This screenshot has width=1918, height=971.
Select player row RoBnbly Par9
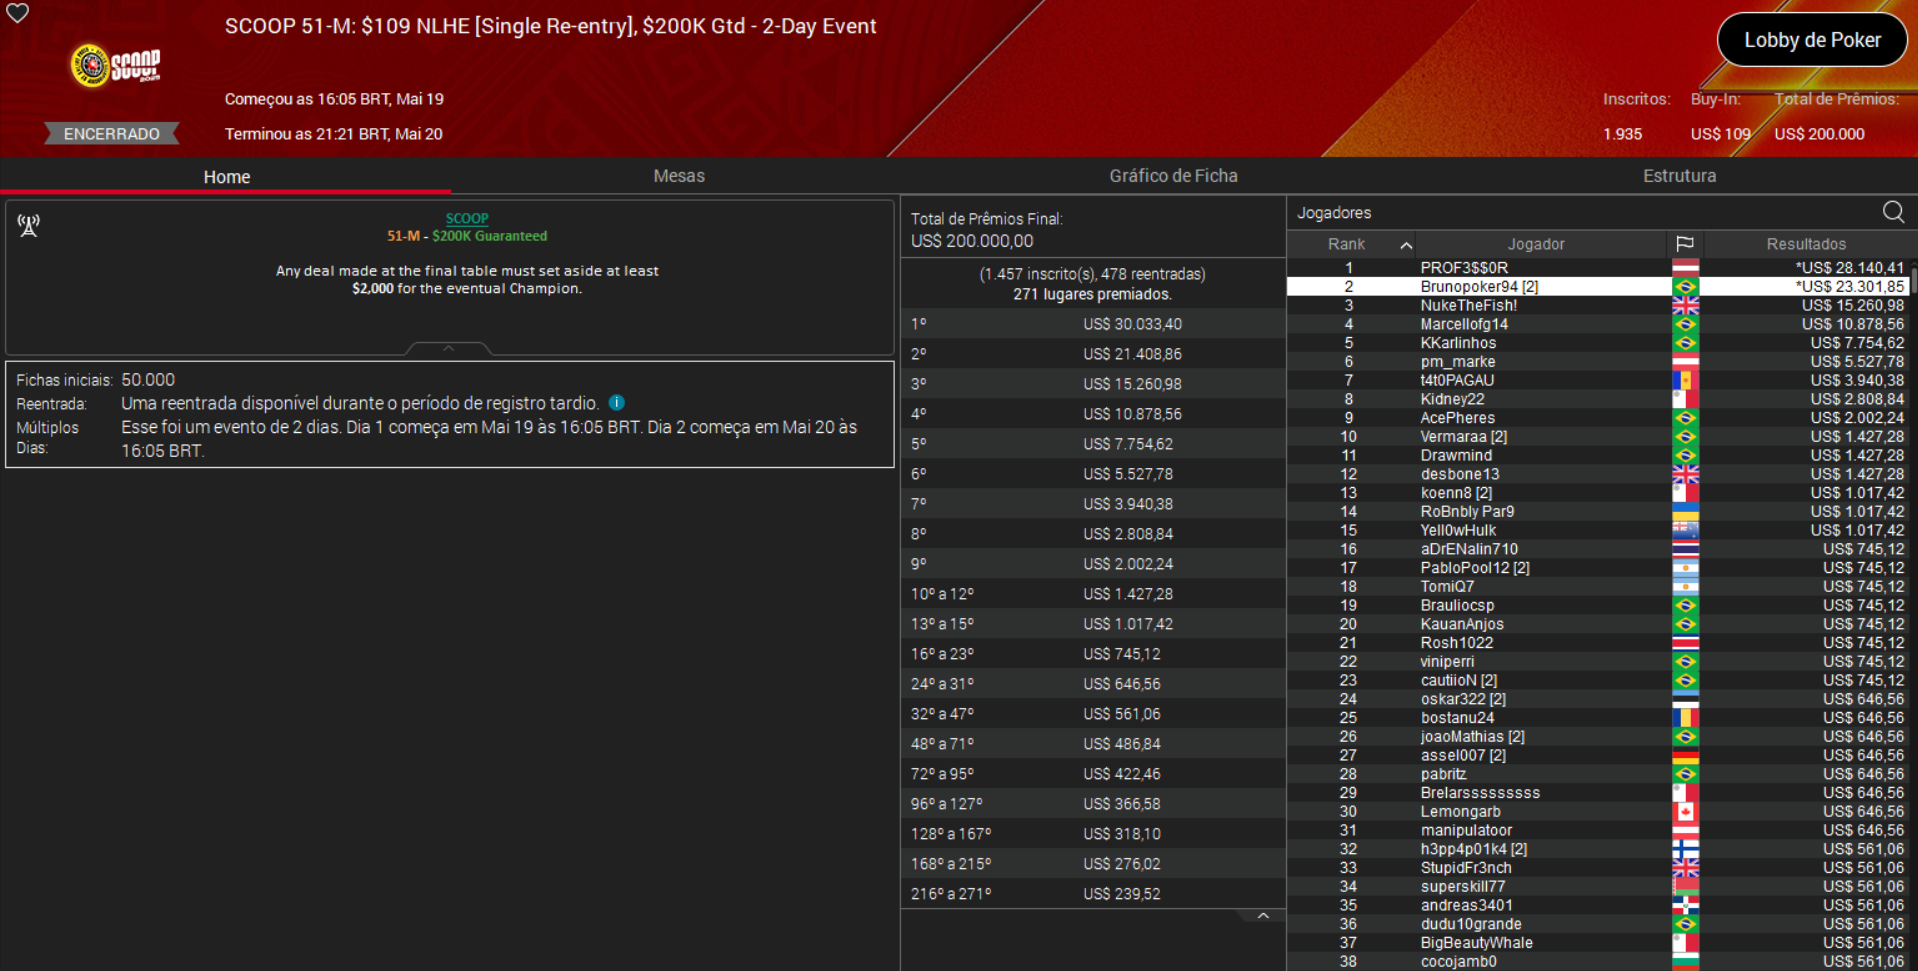tap(1597, 512)
